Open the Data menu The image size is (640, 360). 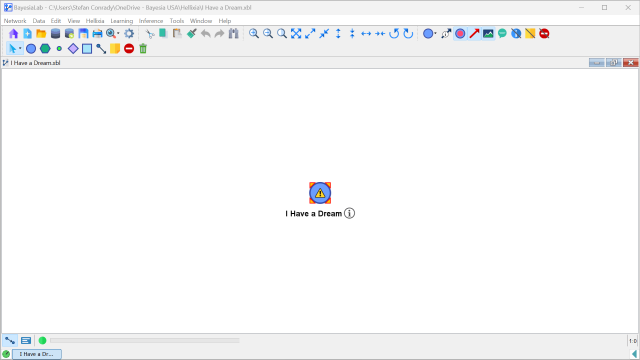point(39,21)
